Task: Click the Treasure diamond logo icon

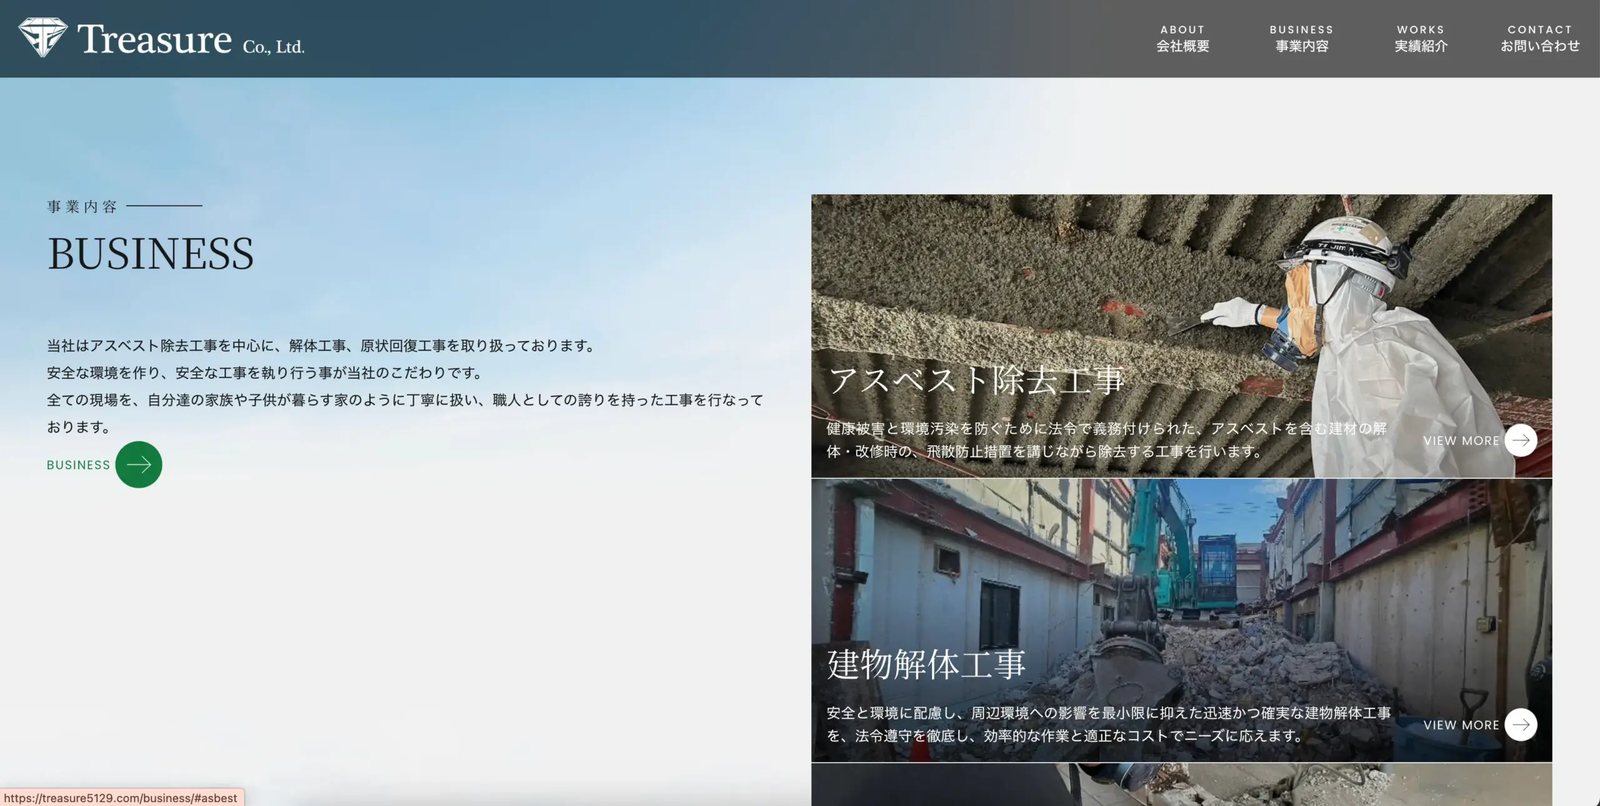Action: tap(43, 38)
